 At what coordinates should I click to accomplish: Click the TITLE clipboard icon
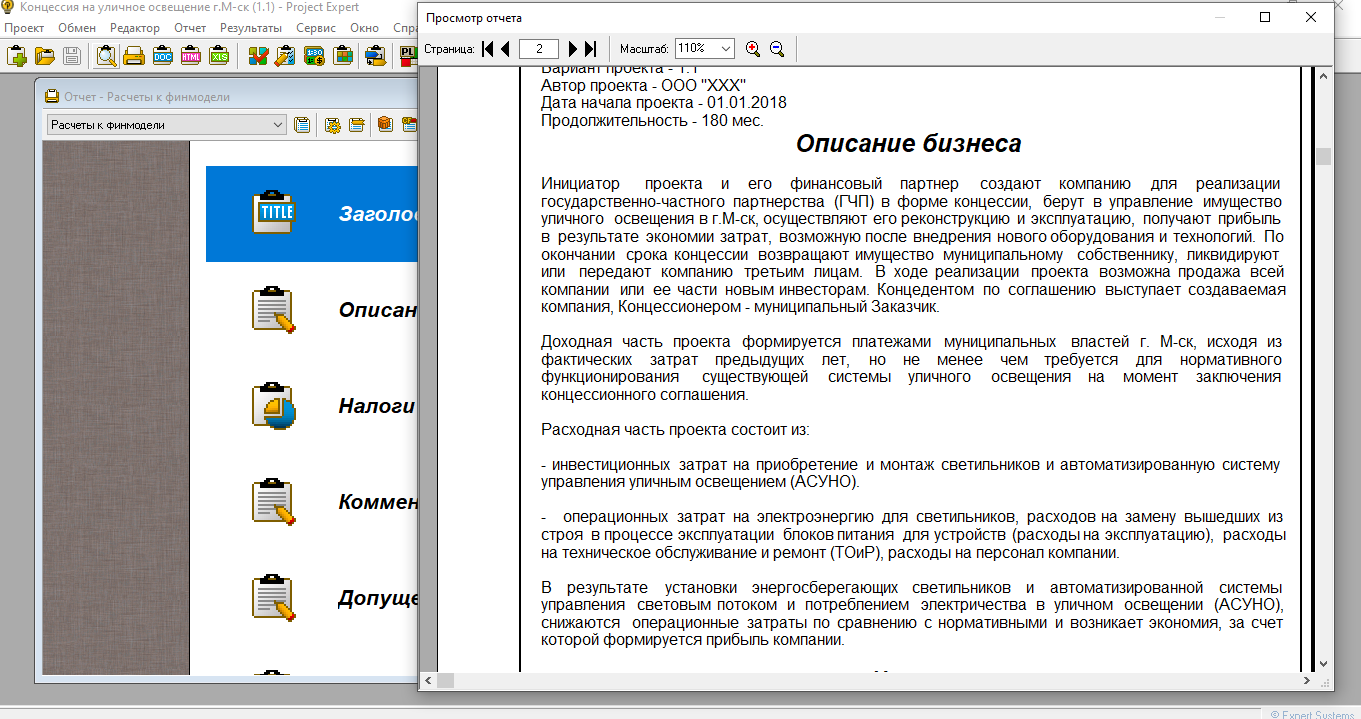pos(273,212)
